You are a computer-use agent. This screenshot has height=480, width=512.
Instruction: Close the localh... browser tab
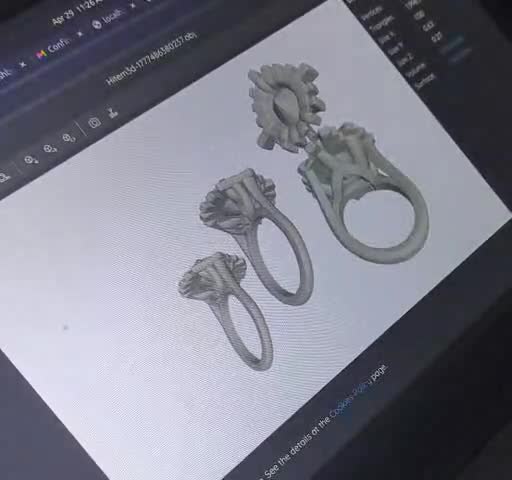132,5
